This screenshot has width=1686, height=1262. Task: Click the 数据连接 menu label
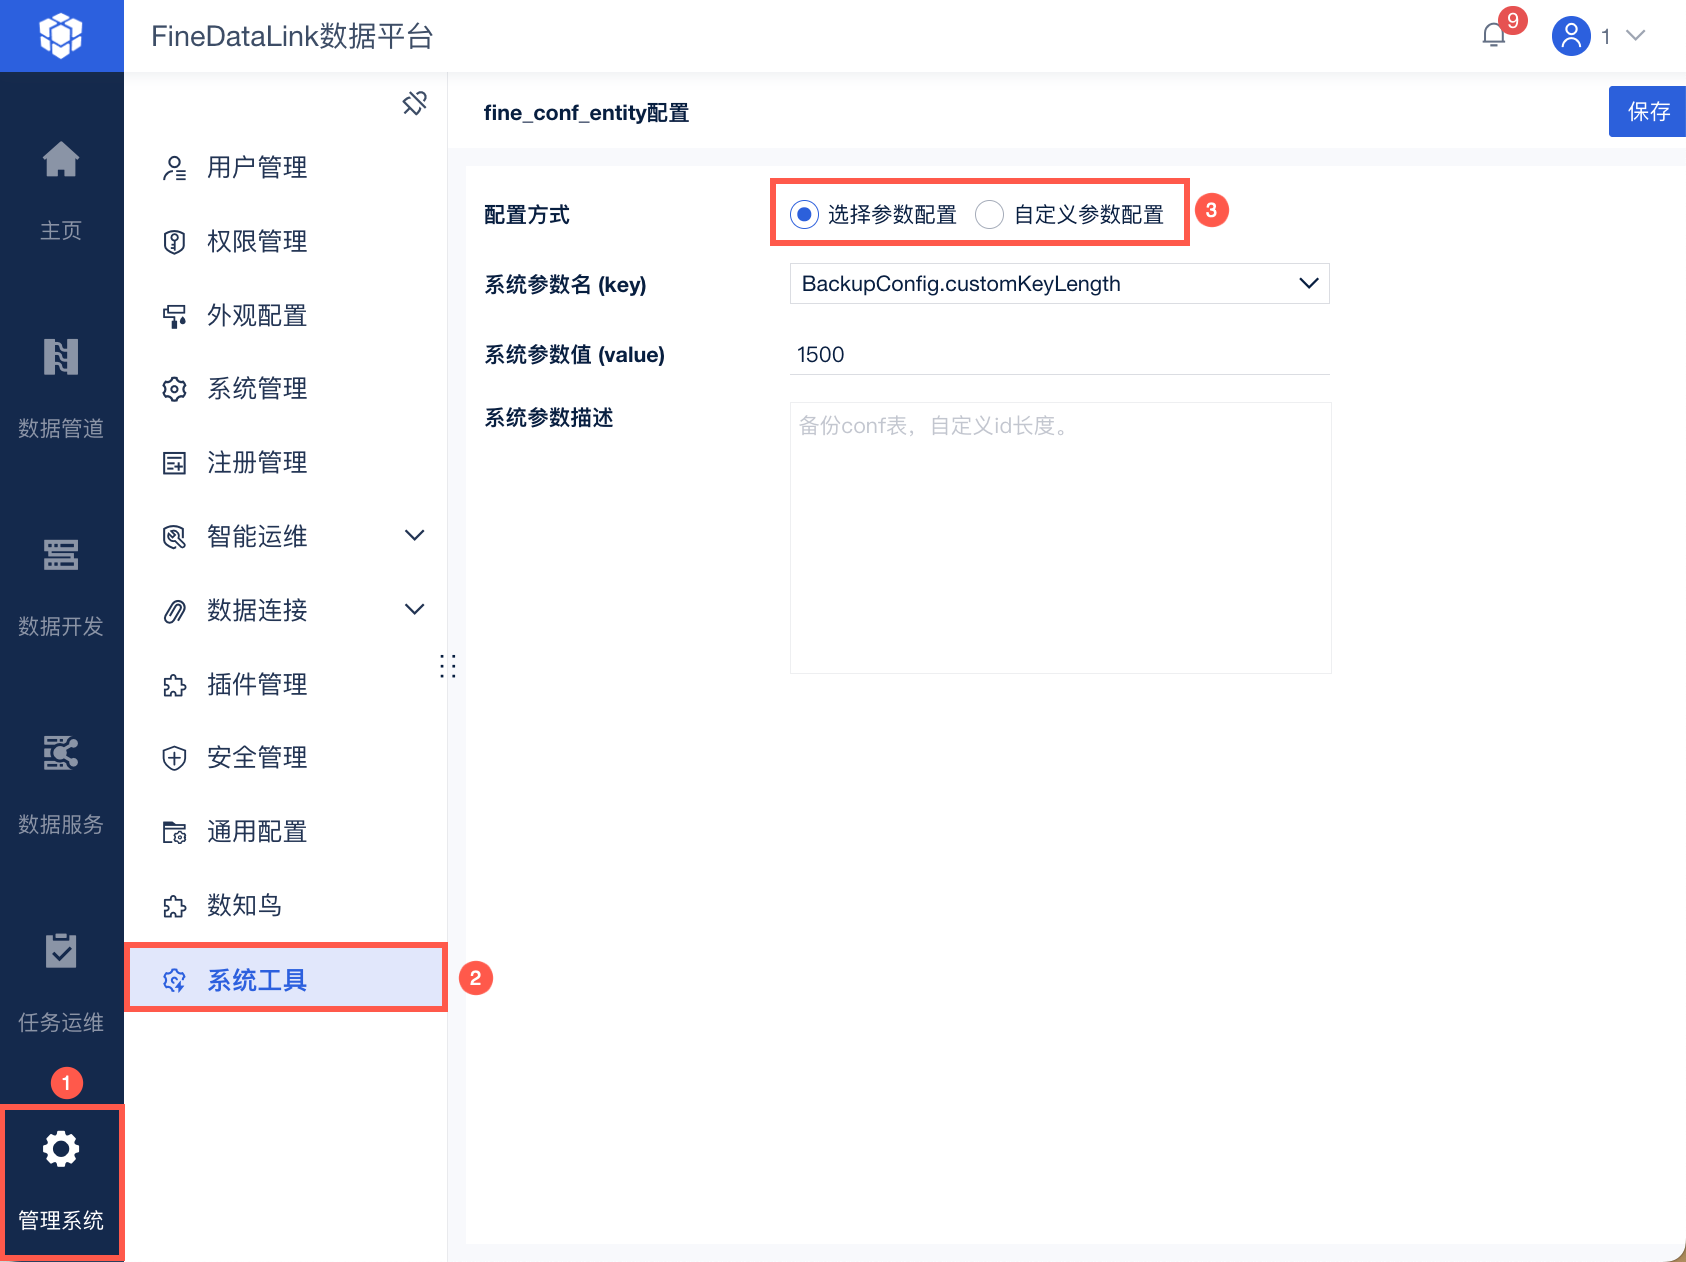(257, 611)
